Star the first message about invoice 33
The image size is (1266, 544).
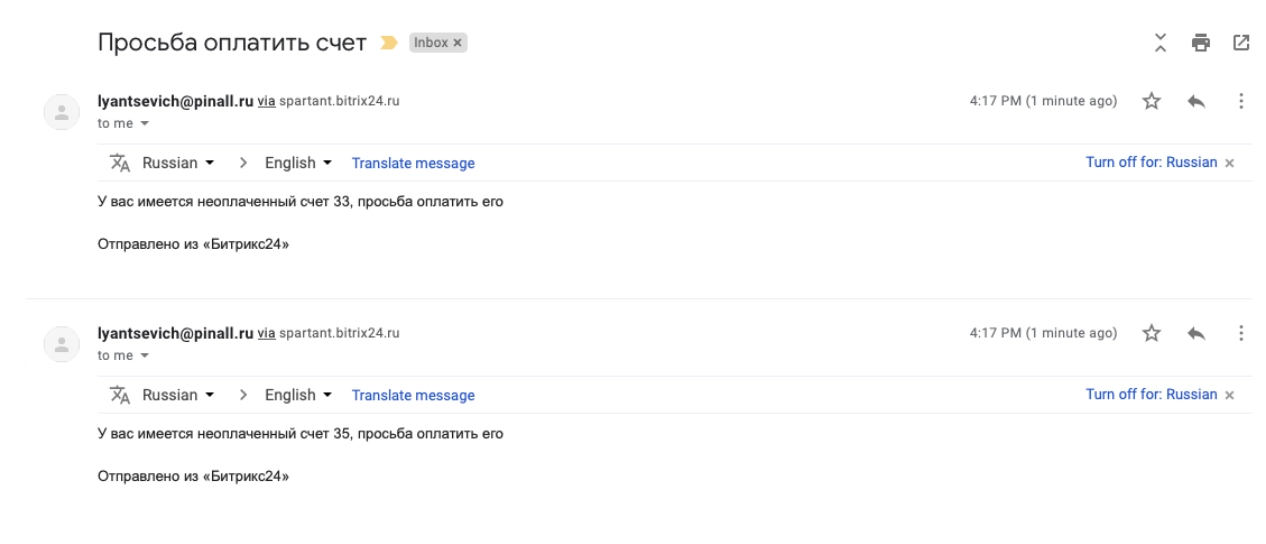point(1153,102)
